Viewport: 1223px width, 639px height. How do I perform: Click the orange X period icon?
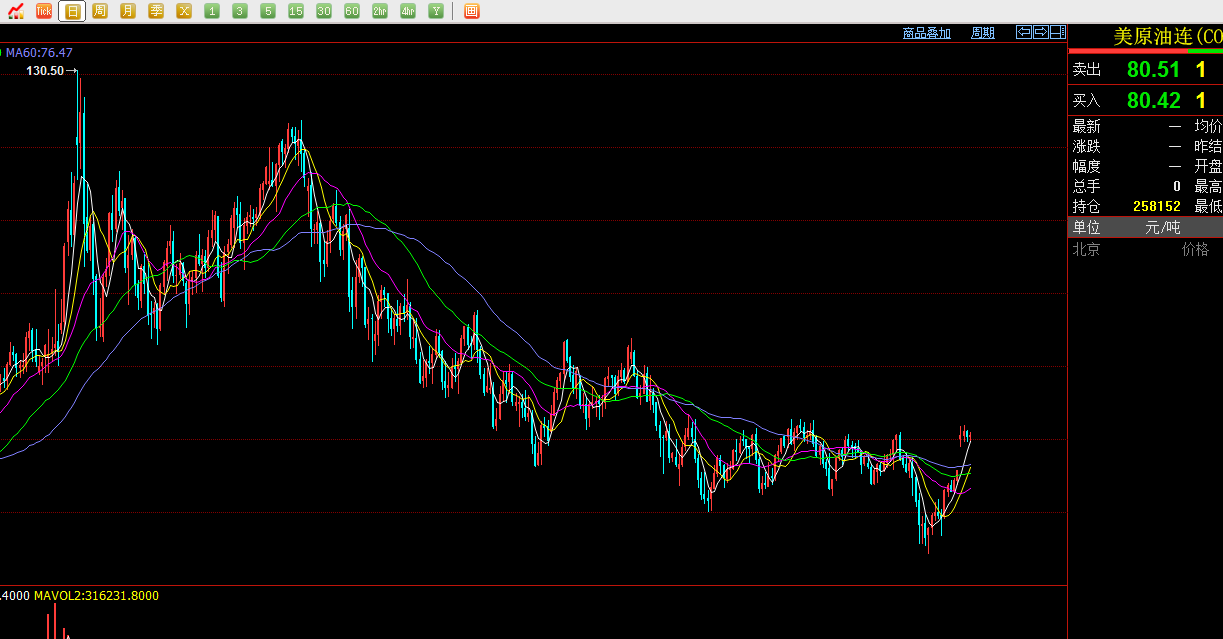click(x=184, y=11)
